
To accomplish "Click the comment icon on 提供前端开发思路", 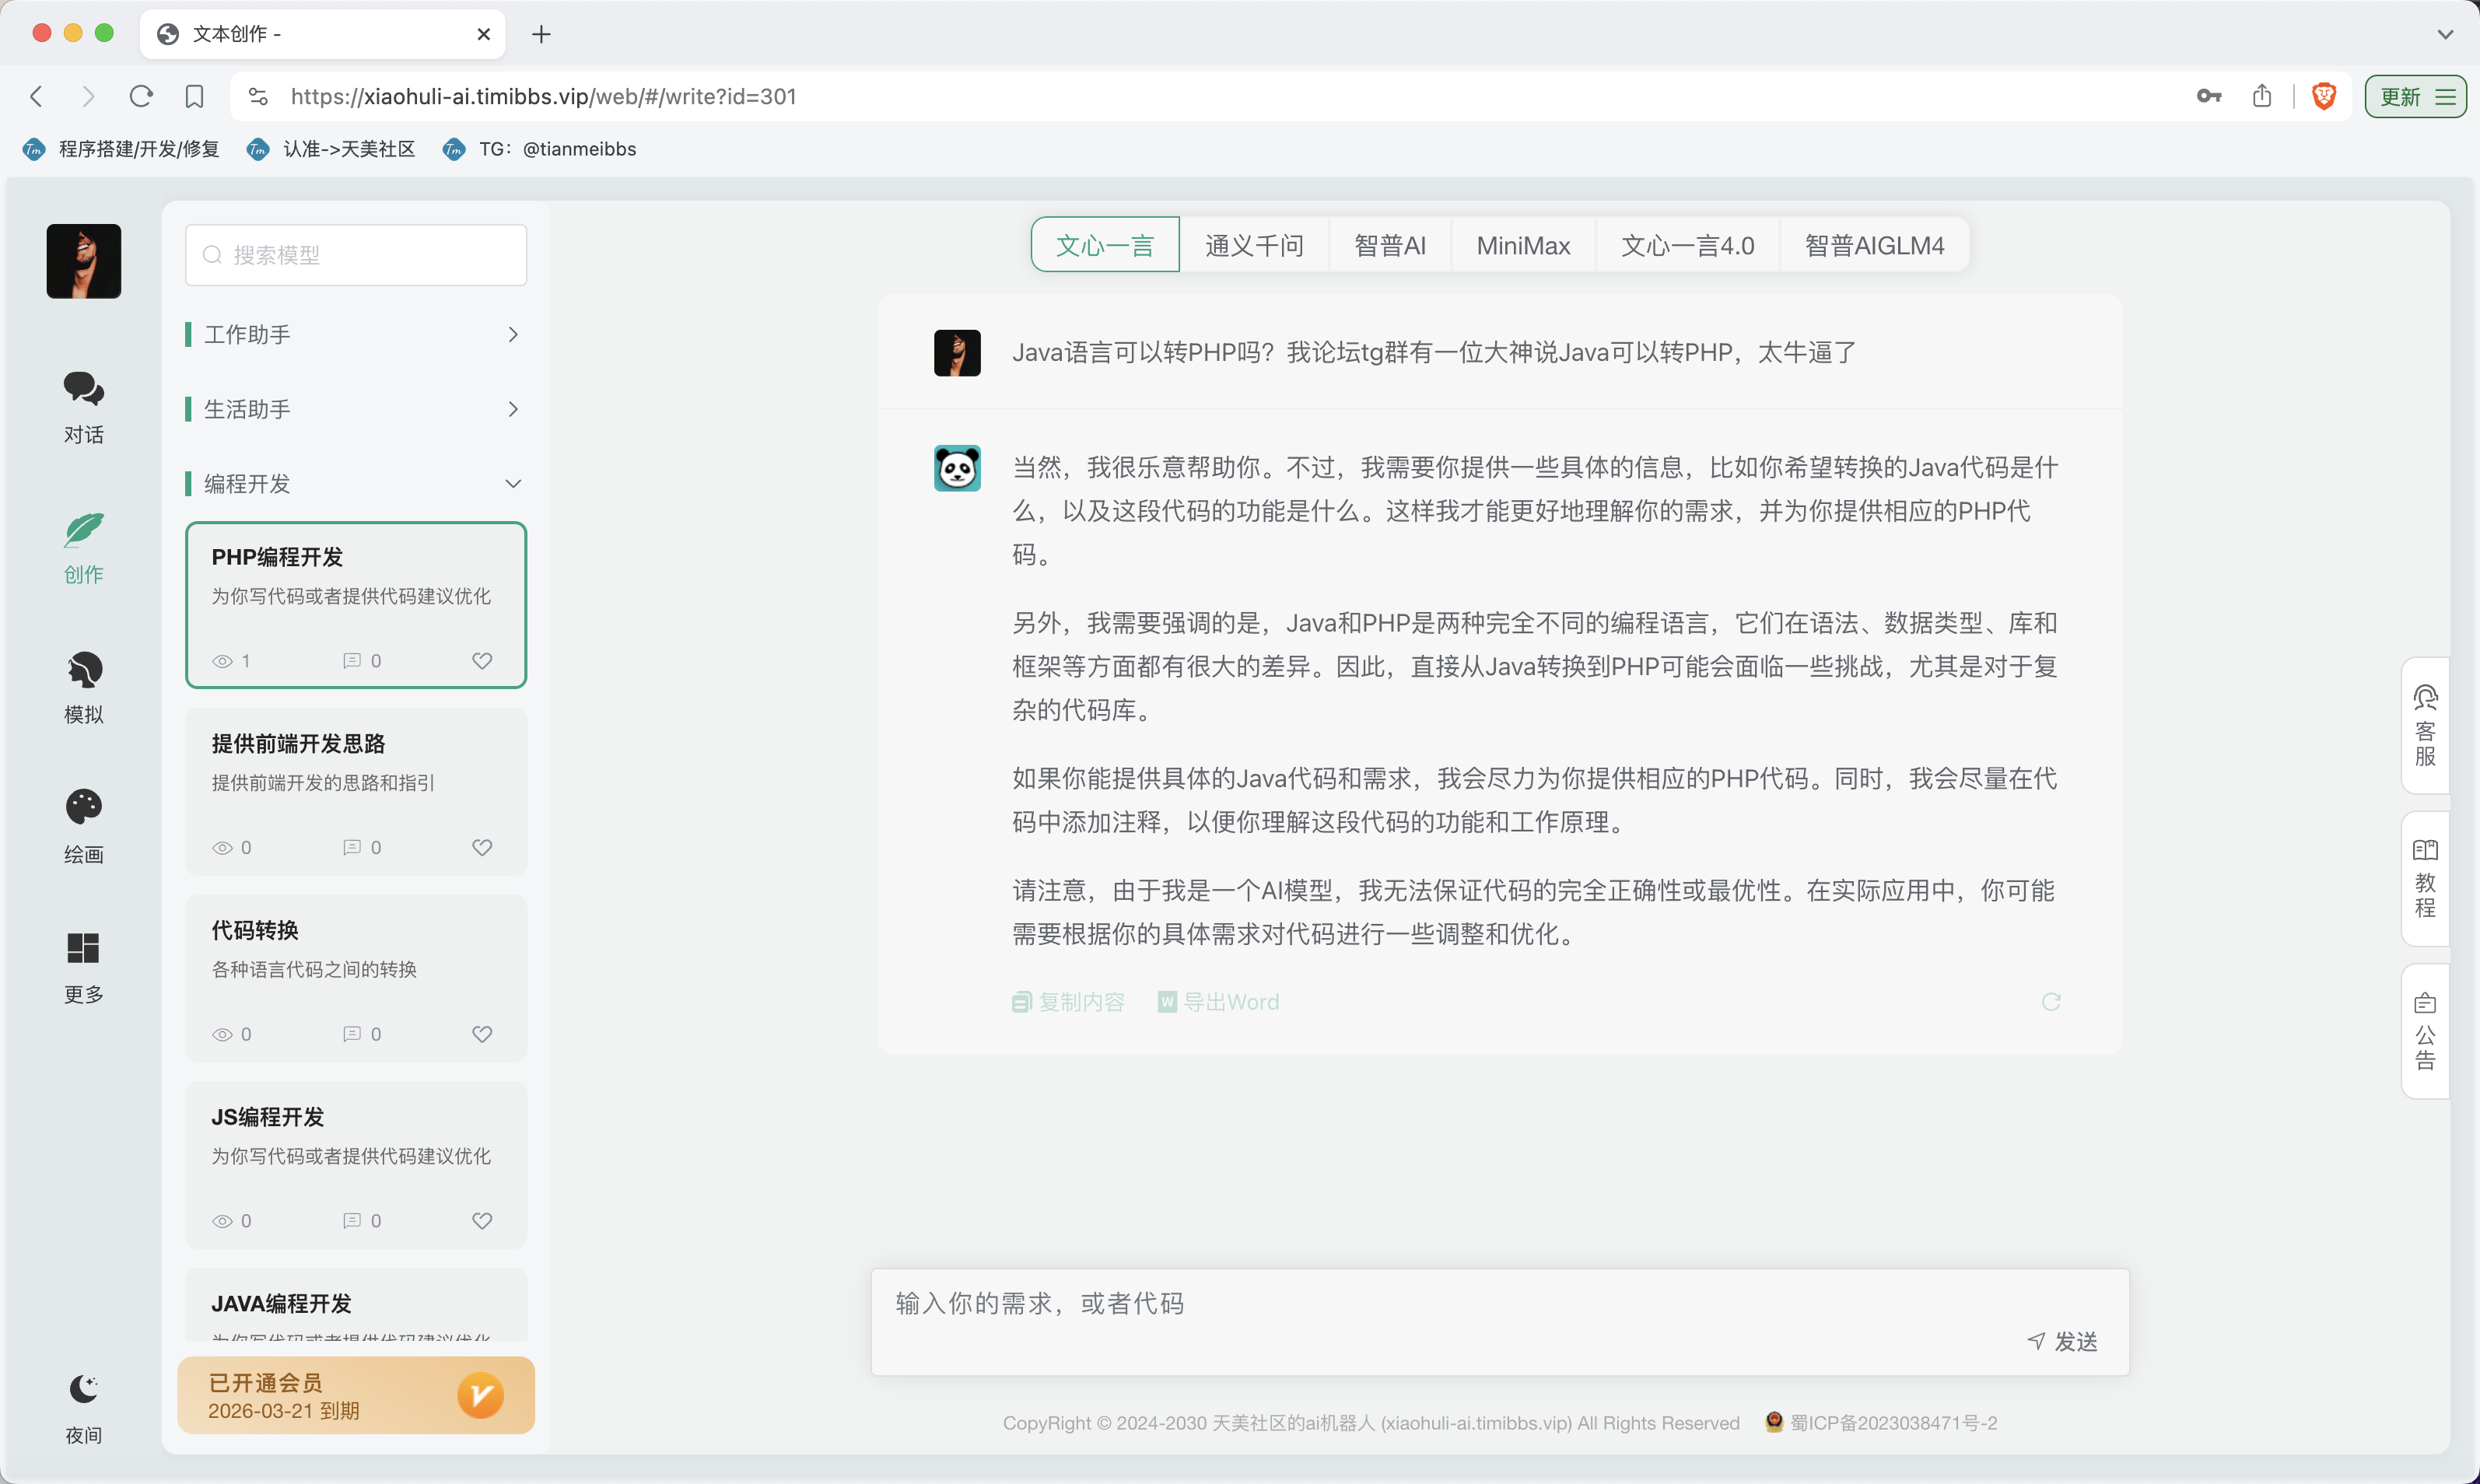I will click(352, 847).
